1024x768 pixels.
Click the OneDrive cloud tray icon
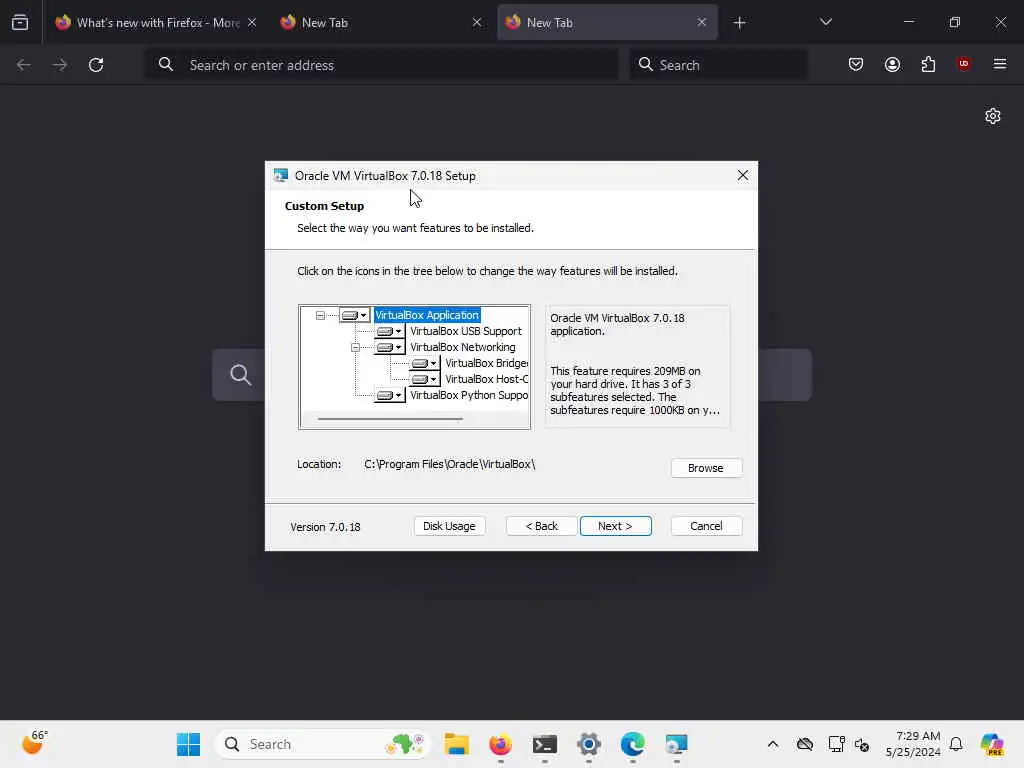805,744
